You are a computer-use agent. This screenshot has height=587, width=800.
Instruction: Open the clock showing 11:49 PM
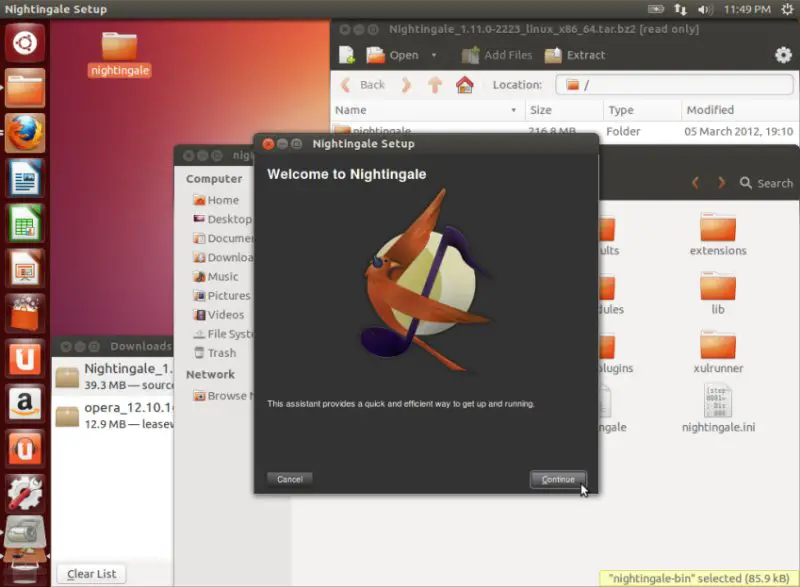click(x=747, y=9)
